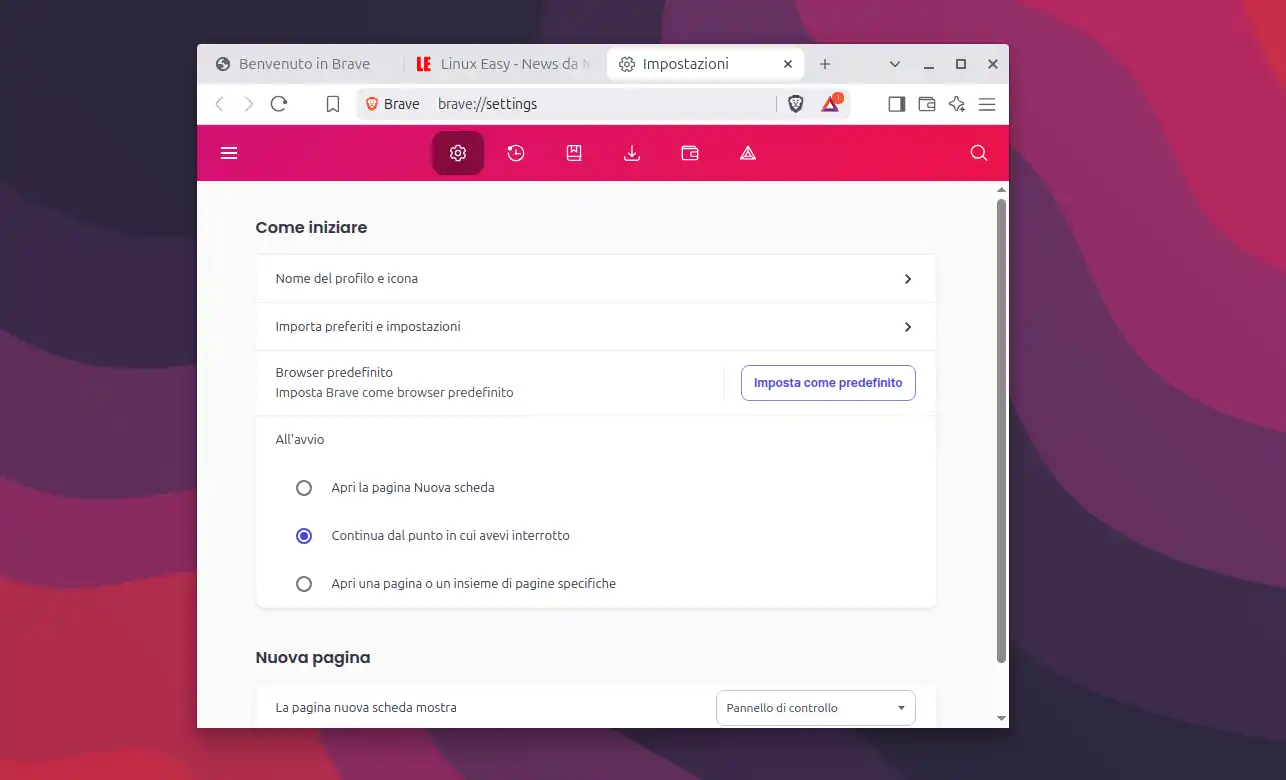This screenshot has height=780, width=1286.
Task: Maximize the Brave window
Action: pos(961,64)
